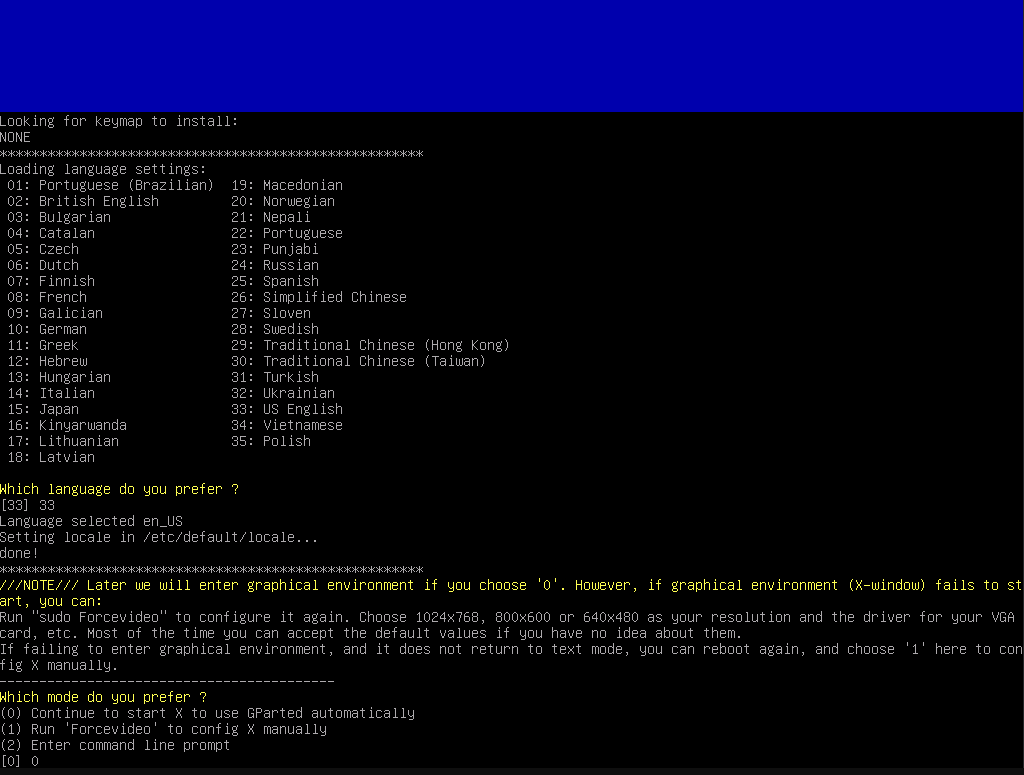
Task: Select option 35 Polish language
Action: pyautogui.click(x=277, y=441)
